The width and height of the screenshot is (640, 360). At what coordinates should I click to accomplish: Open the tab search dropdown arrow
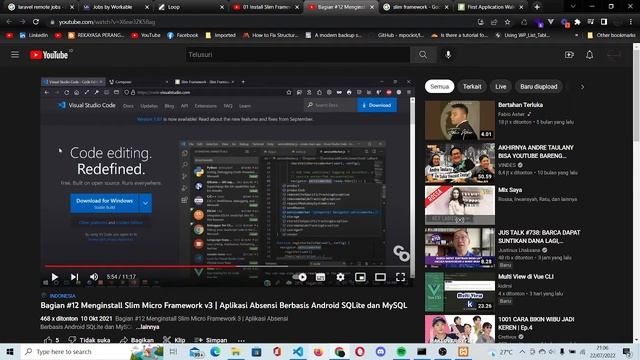(x=573, y=7)
